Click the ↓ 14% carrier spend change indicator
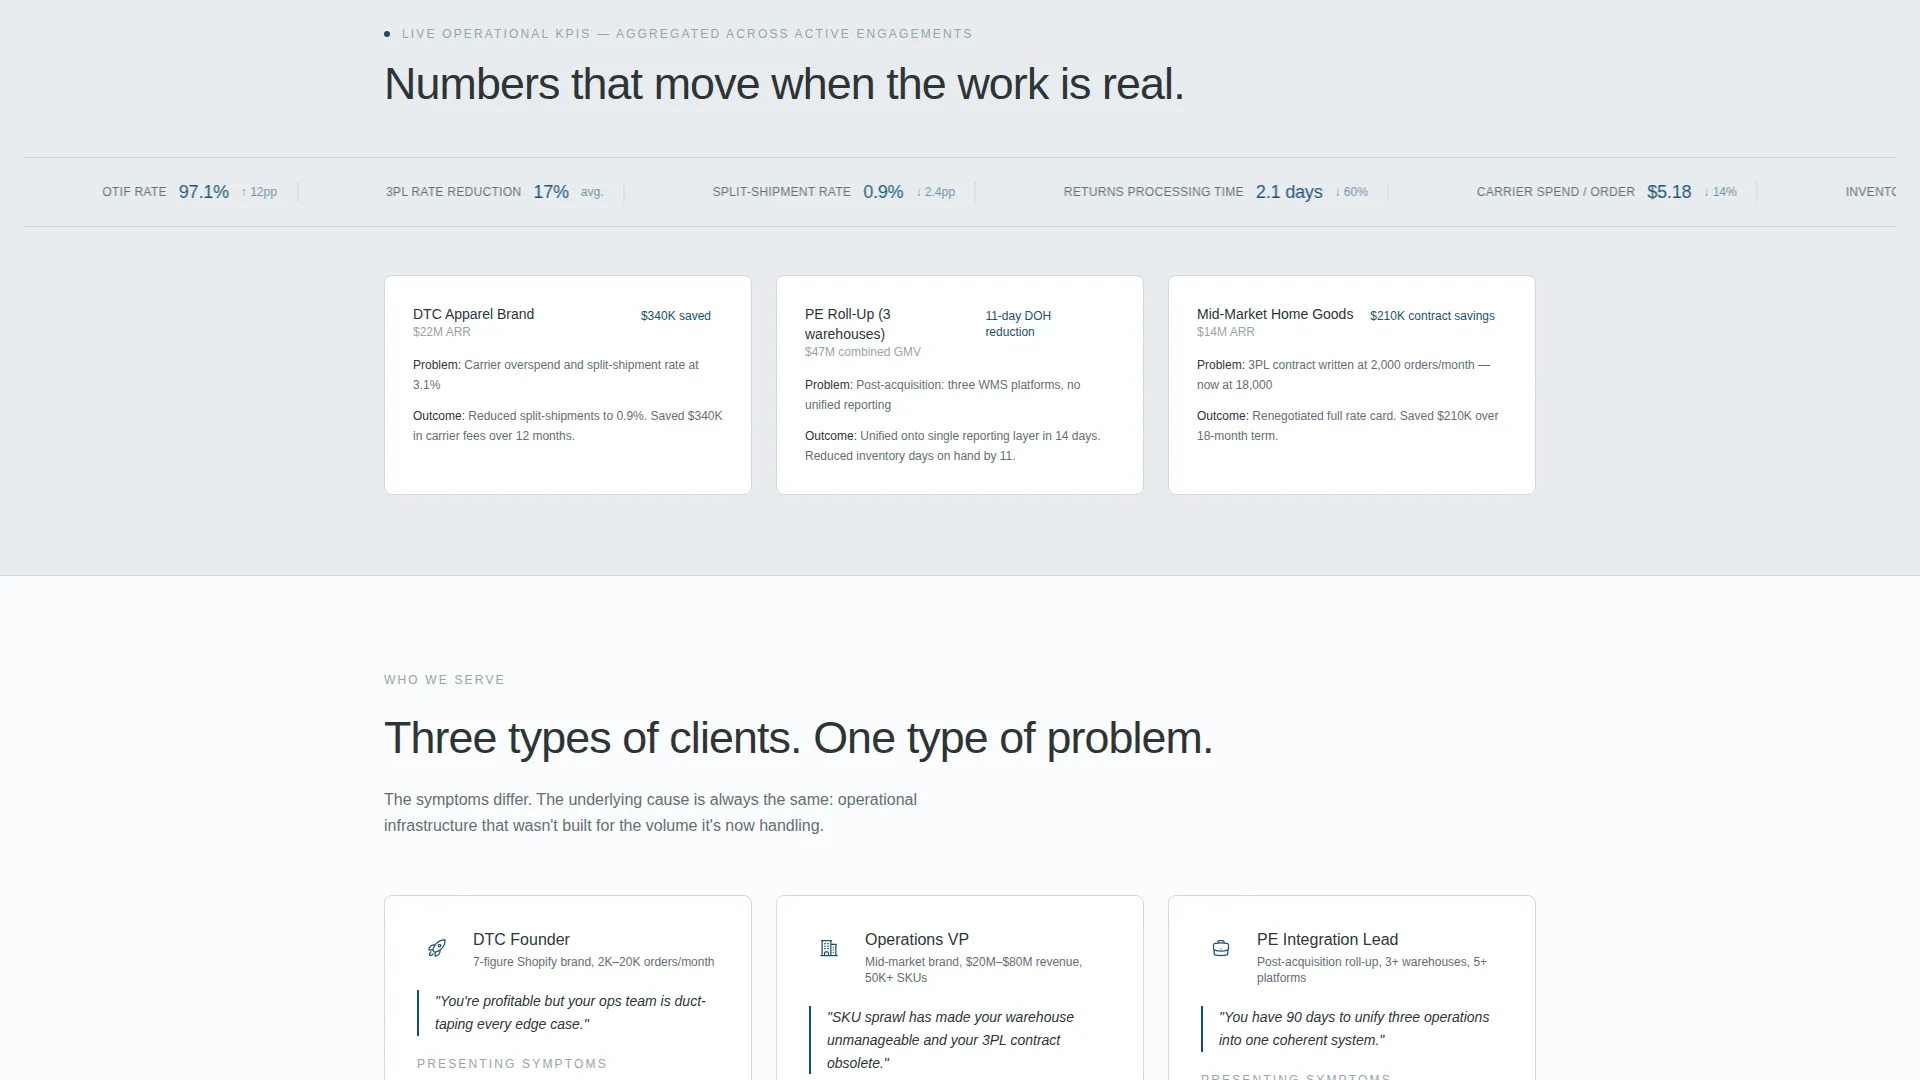 (x=1720, y=192)
